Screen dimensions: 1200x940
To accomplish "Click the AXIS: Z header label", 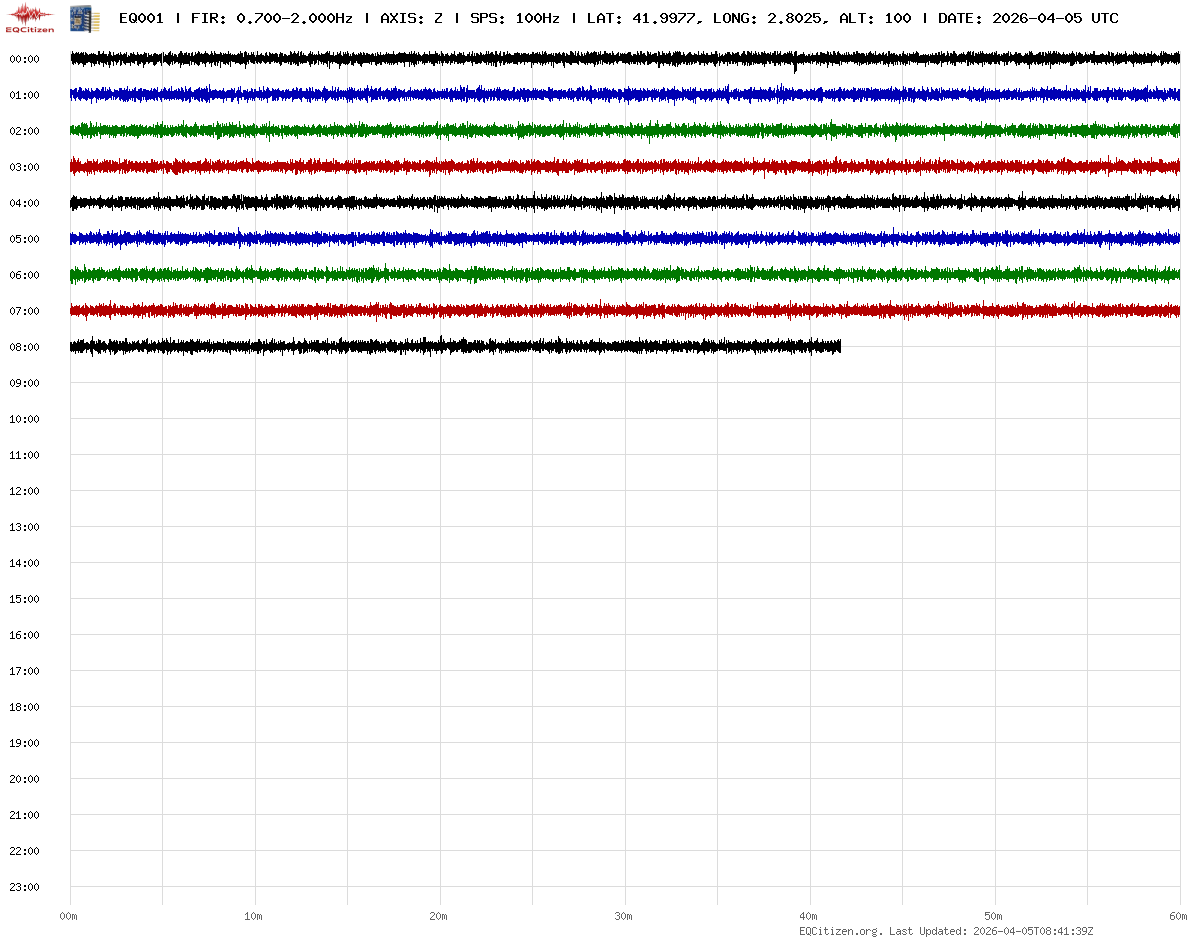I will pyautogui.click(x=411, y=18).
